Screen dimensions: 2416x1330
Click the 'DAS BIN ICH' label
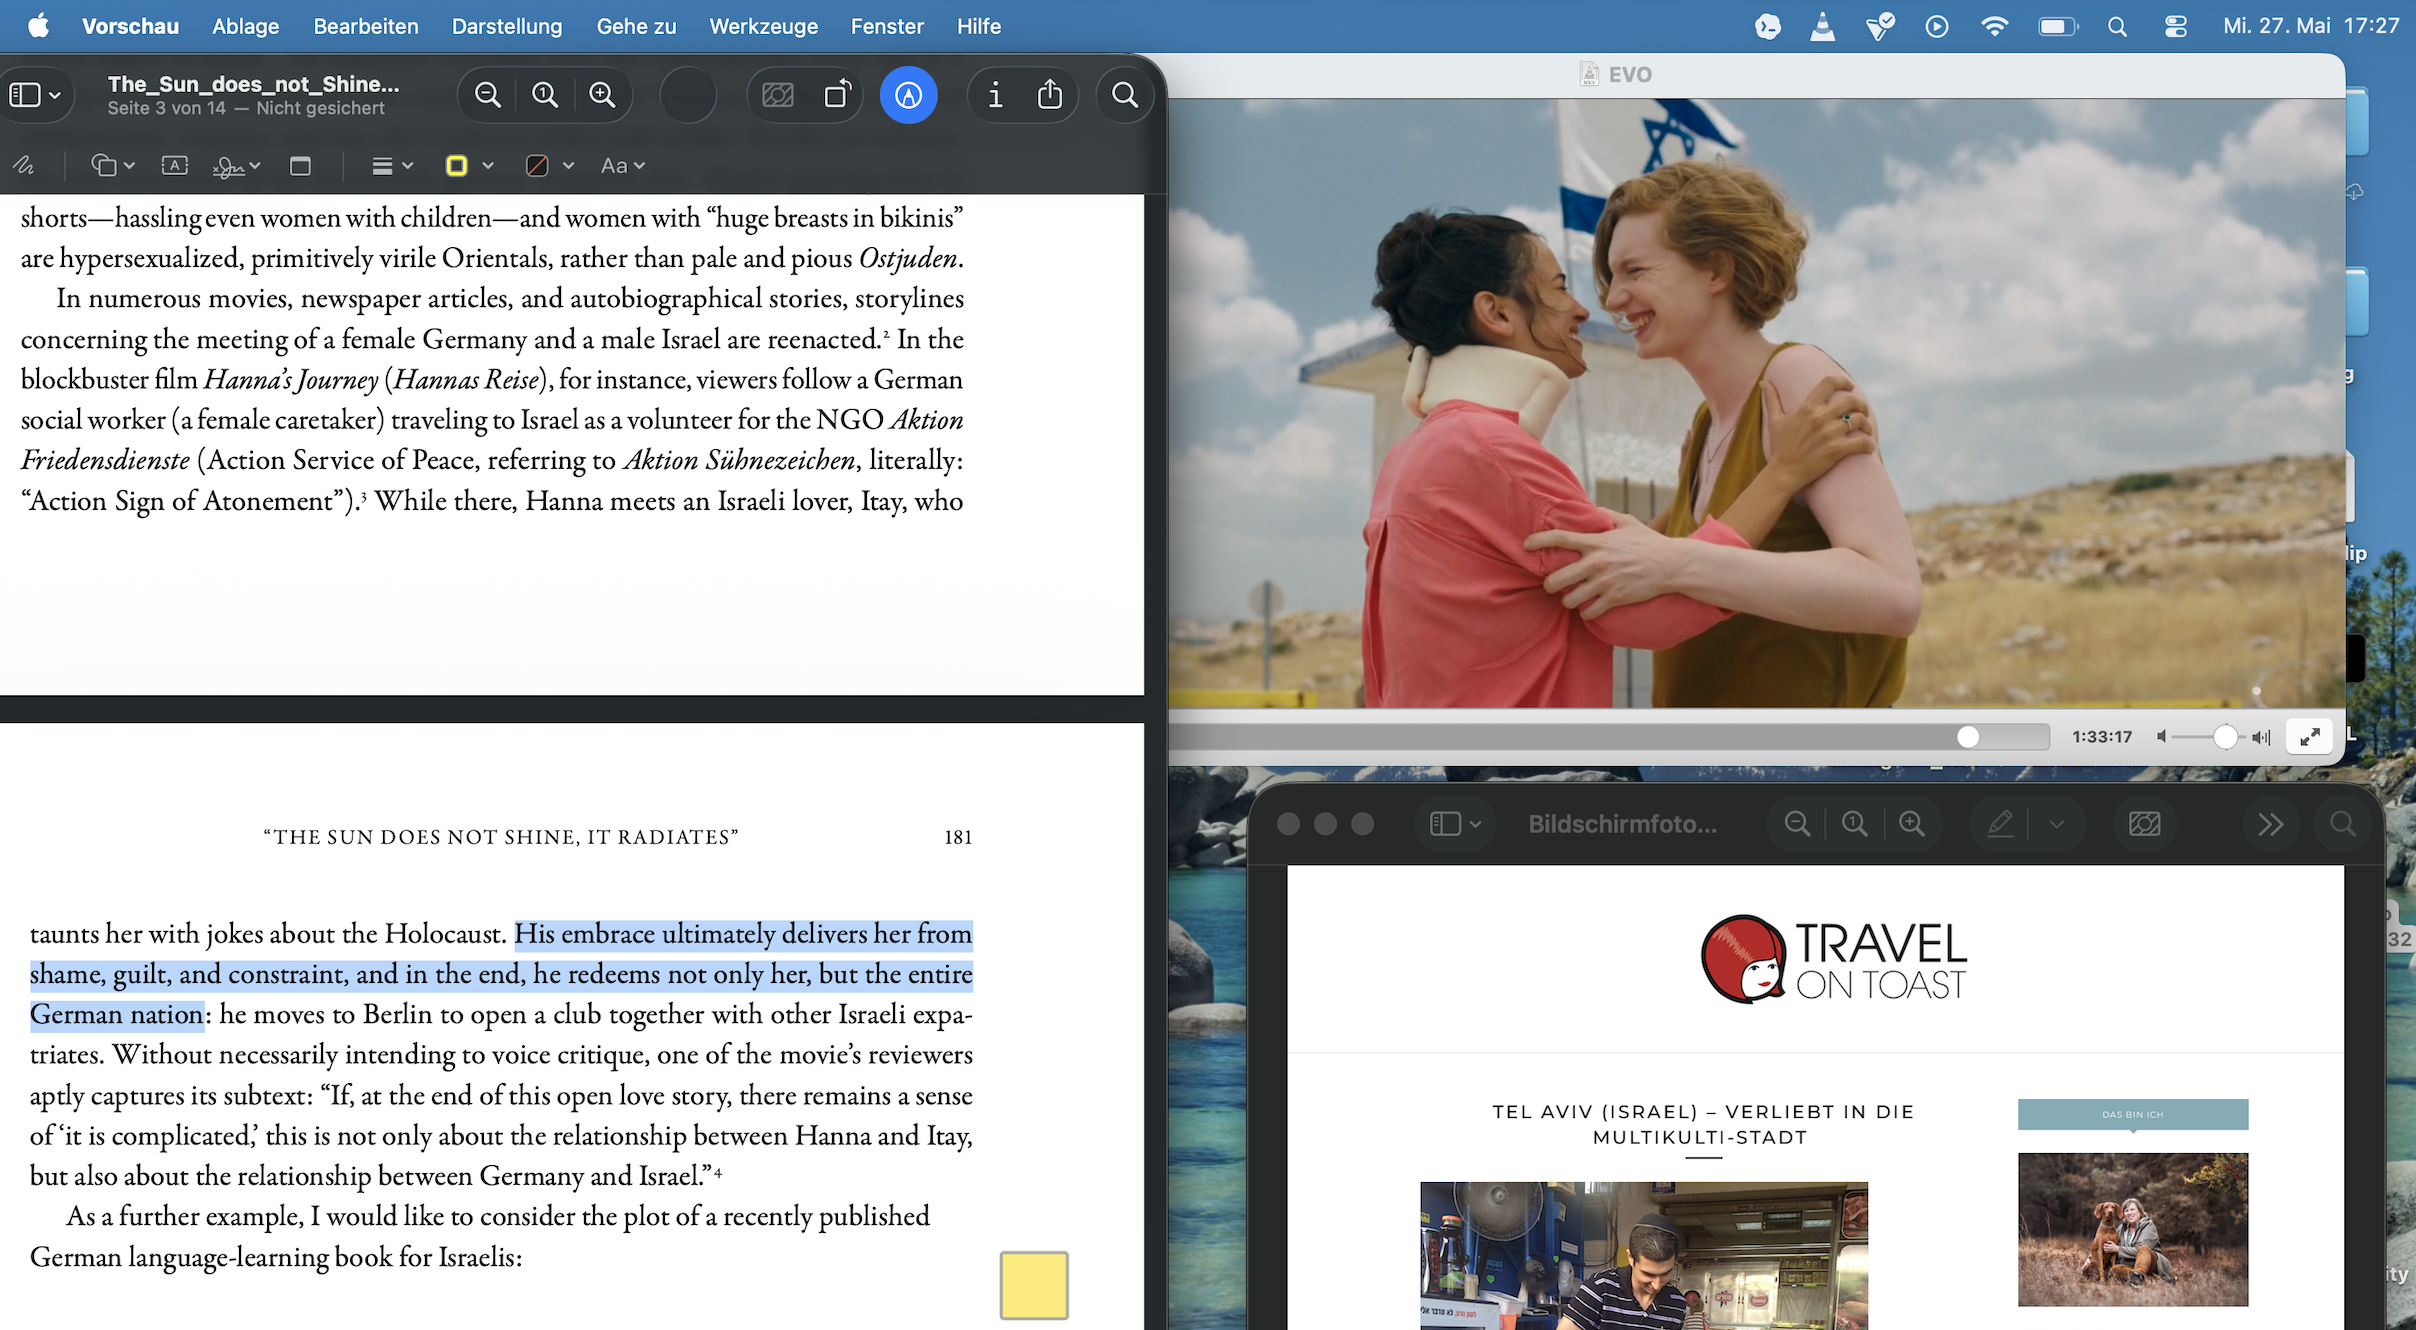2133,1114
